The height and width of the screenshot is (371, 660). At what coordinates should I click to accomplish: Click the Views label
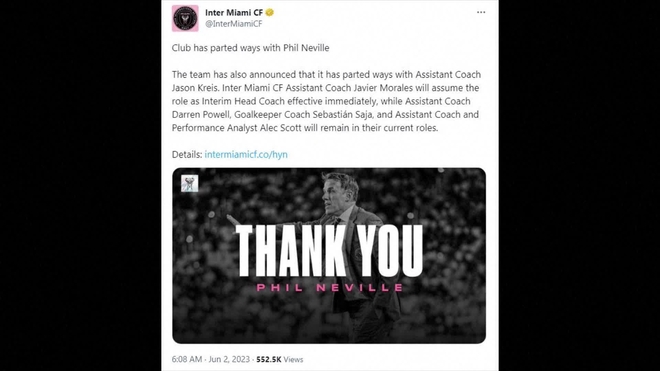tap(293, 359)
